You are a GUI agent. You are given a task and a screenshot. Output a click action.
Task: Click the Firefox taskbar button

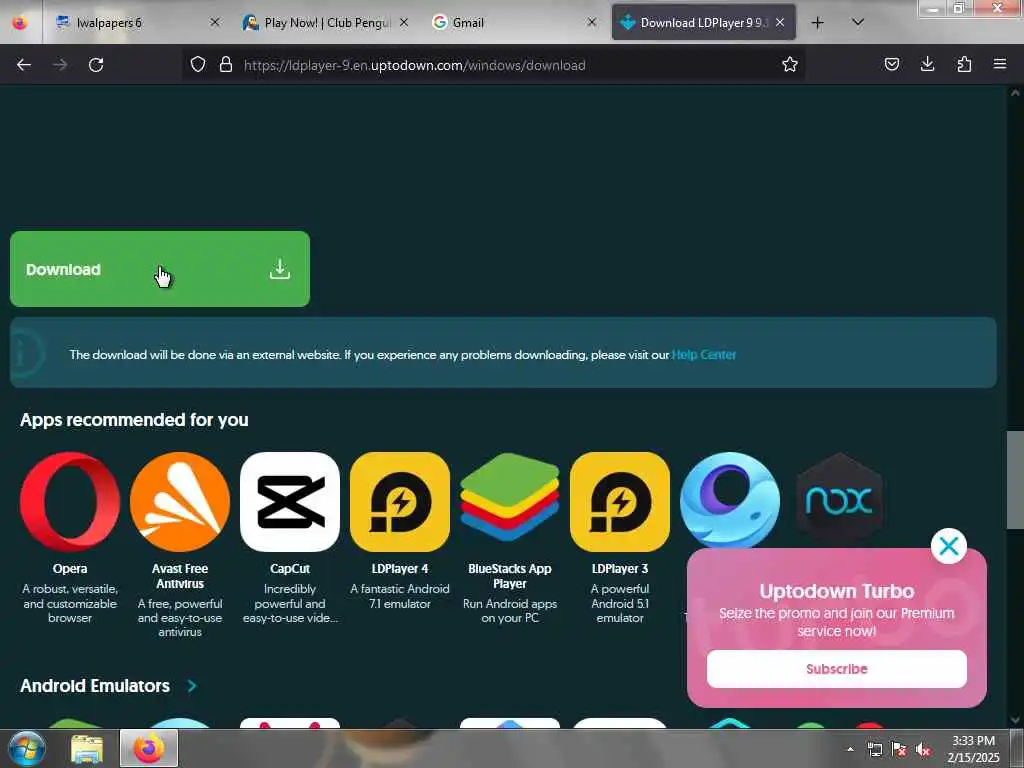pos(149,748)
